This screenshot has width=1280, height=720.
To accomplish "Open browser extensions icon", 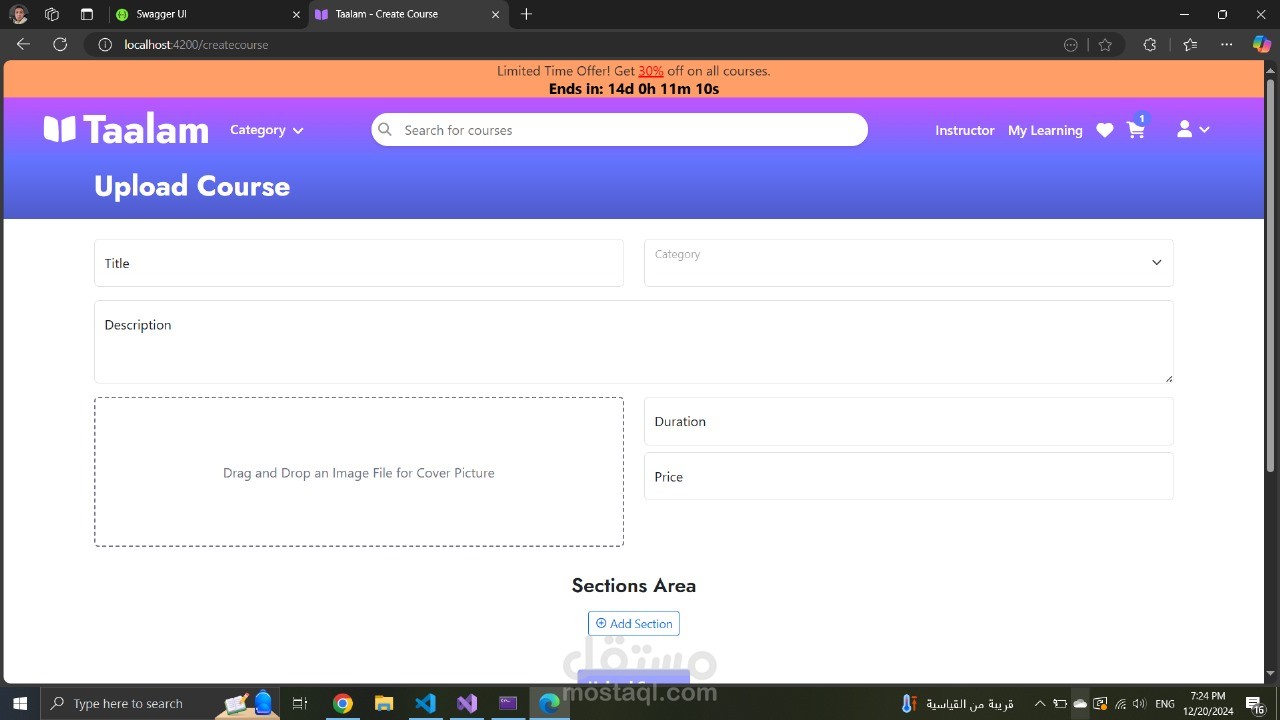I will point(1149,44).
